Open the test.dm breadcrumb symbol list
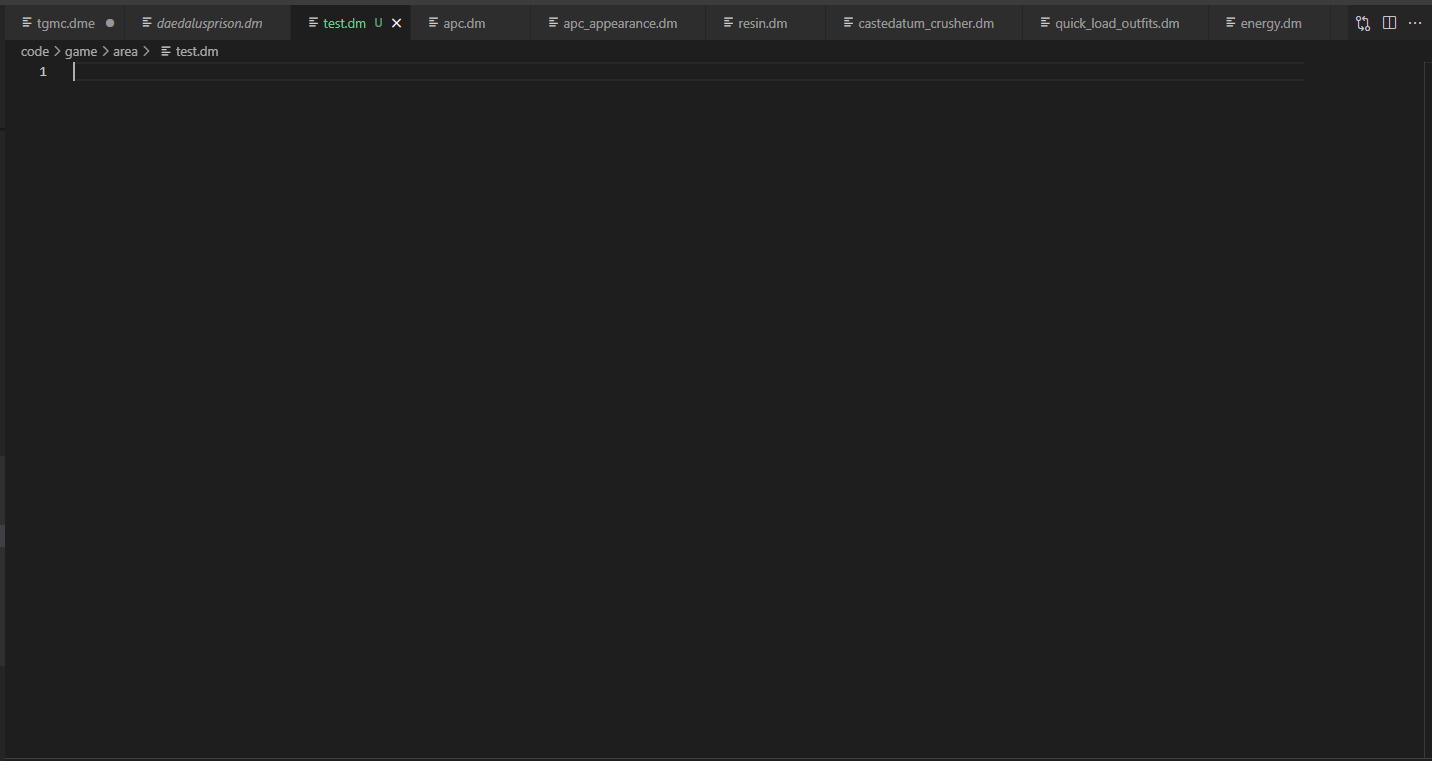Screen dimensions: 1432x761 point(197,51)
